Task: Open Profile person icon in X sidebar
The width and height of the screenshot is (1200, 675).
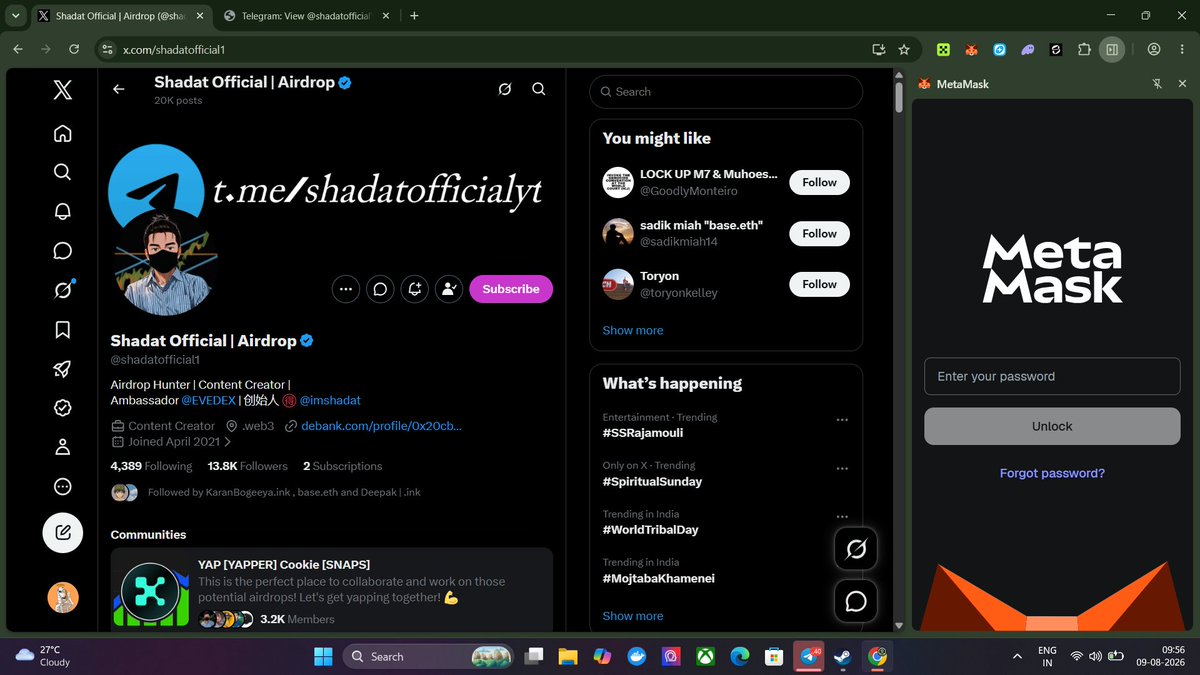Action: pos(62,447)
